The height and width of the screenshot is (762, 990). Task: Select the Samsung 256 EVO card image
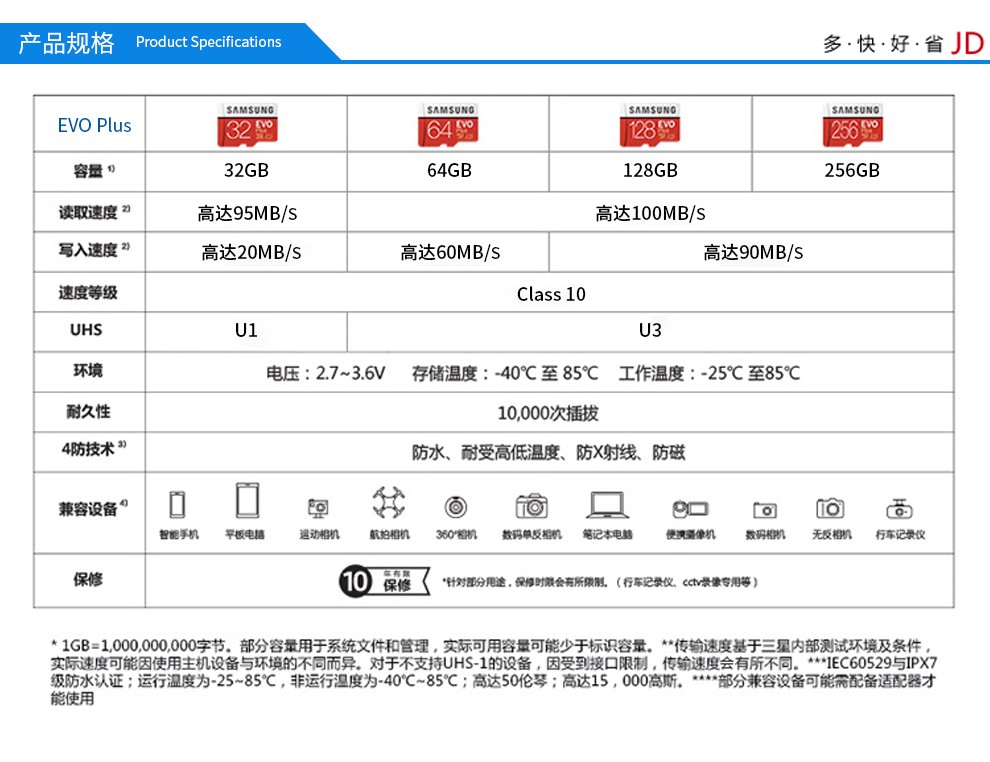[852, 124]
